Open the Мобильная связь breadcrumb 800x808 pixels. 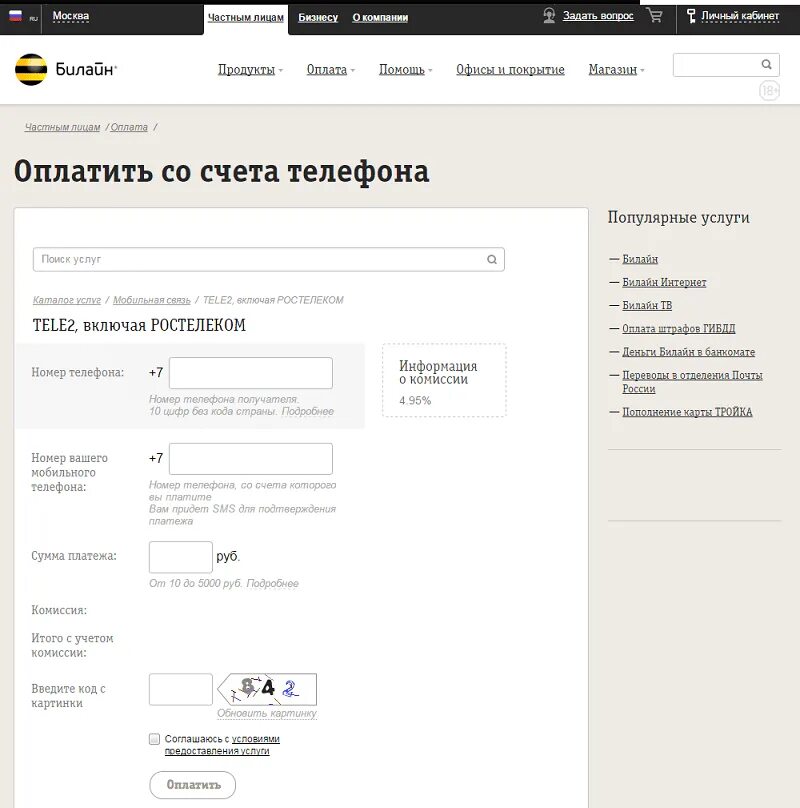pyautogui.click(x=152, y=300)
